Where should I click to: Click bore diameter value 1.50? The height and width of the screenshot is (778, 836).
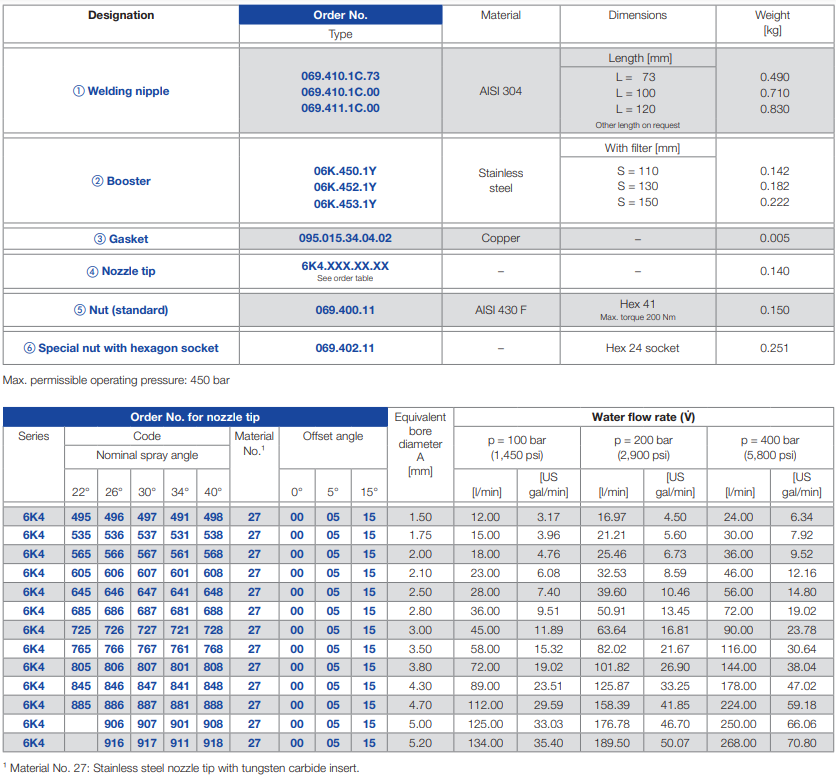[x=420, y=517]
